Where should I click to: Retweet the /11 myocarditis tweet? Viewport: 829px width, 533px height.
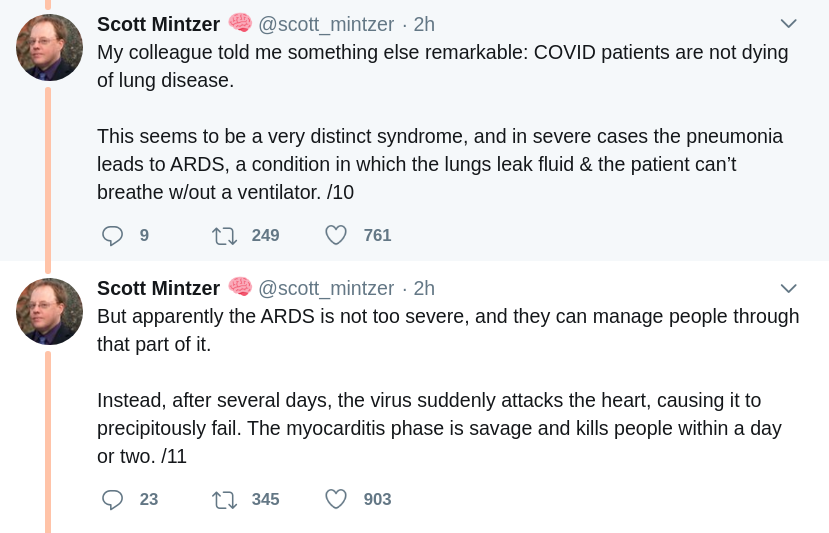(x=224, y=499)
